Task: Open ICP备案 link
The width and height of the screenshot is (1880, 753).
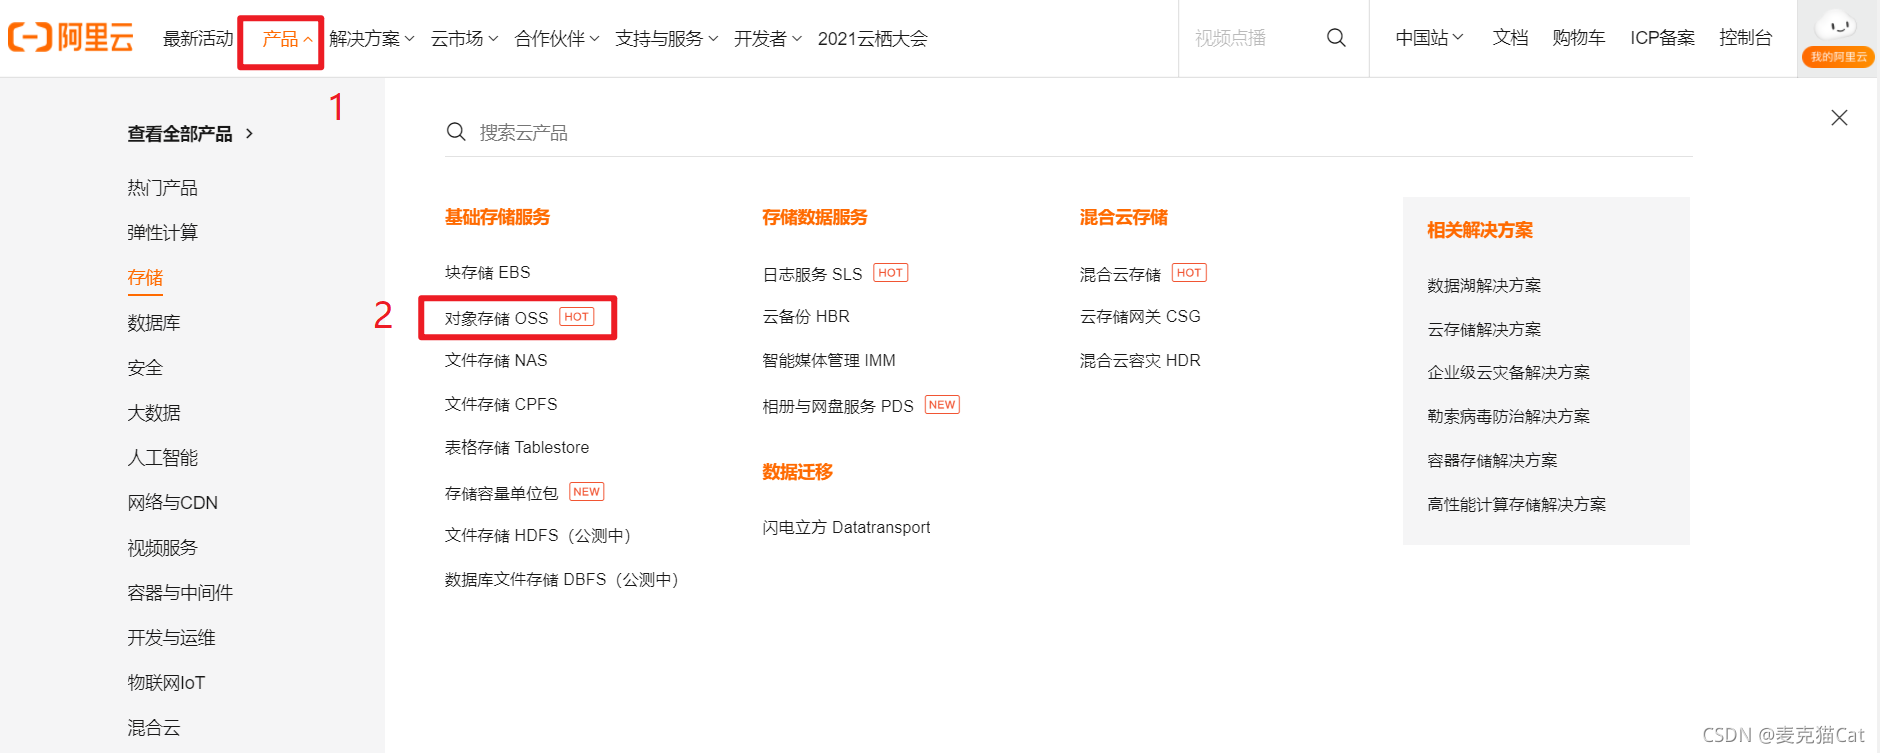Action: click(x=1662, y=38)
